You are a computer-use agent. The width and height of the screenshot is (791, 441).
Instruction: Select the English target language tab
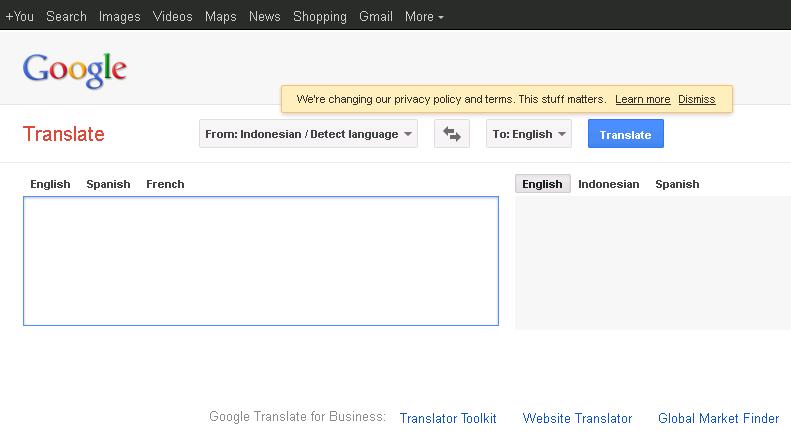[542, 184]
